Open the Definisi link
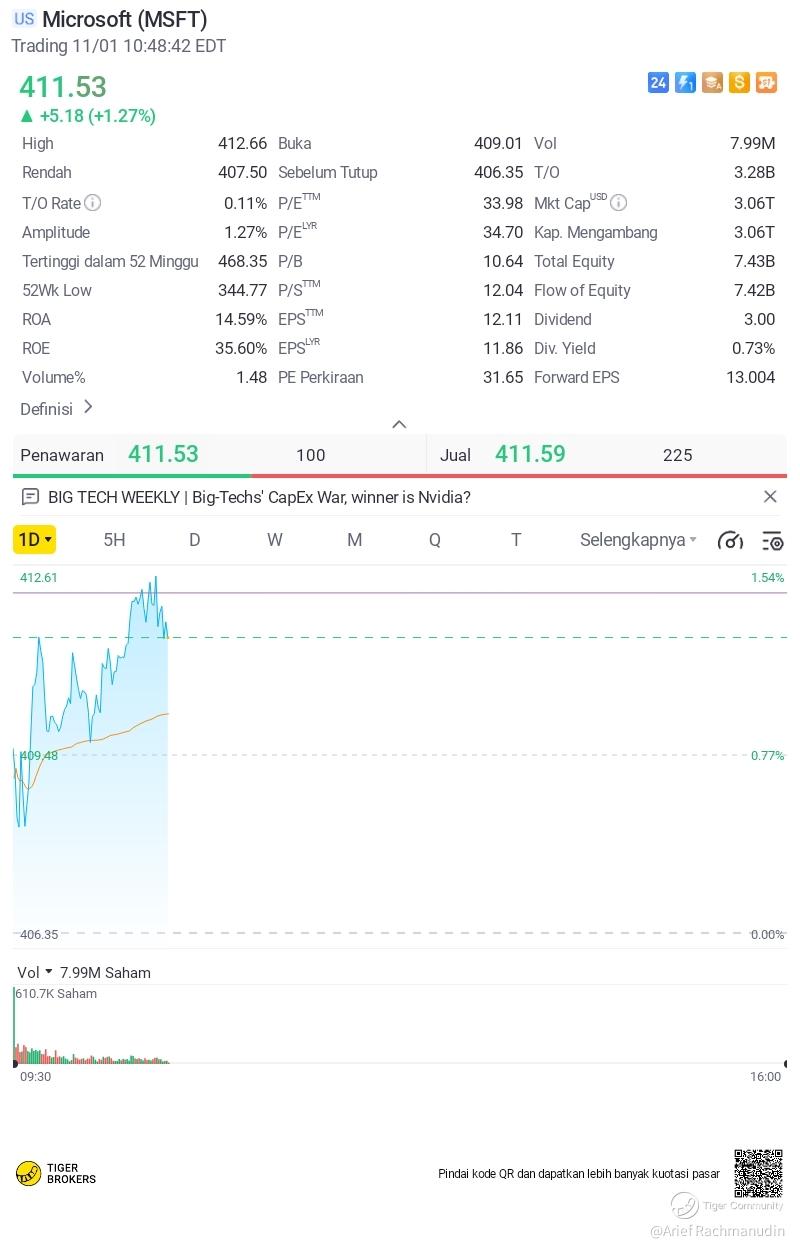Image resolution: width=800 pixels, height=1250 pixels. [x=57, y=408]
